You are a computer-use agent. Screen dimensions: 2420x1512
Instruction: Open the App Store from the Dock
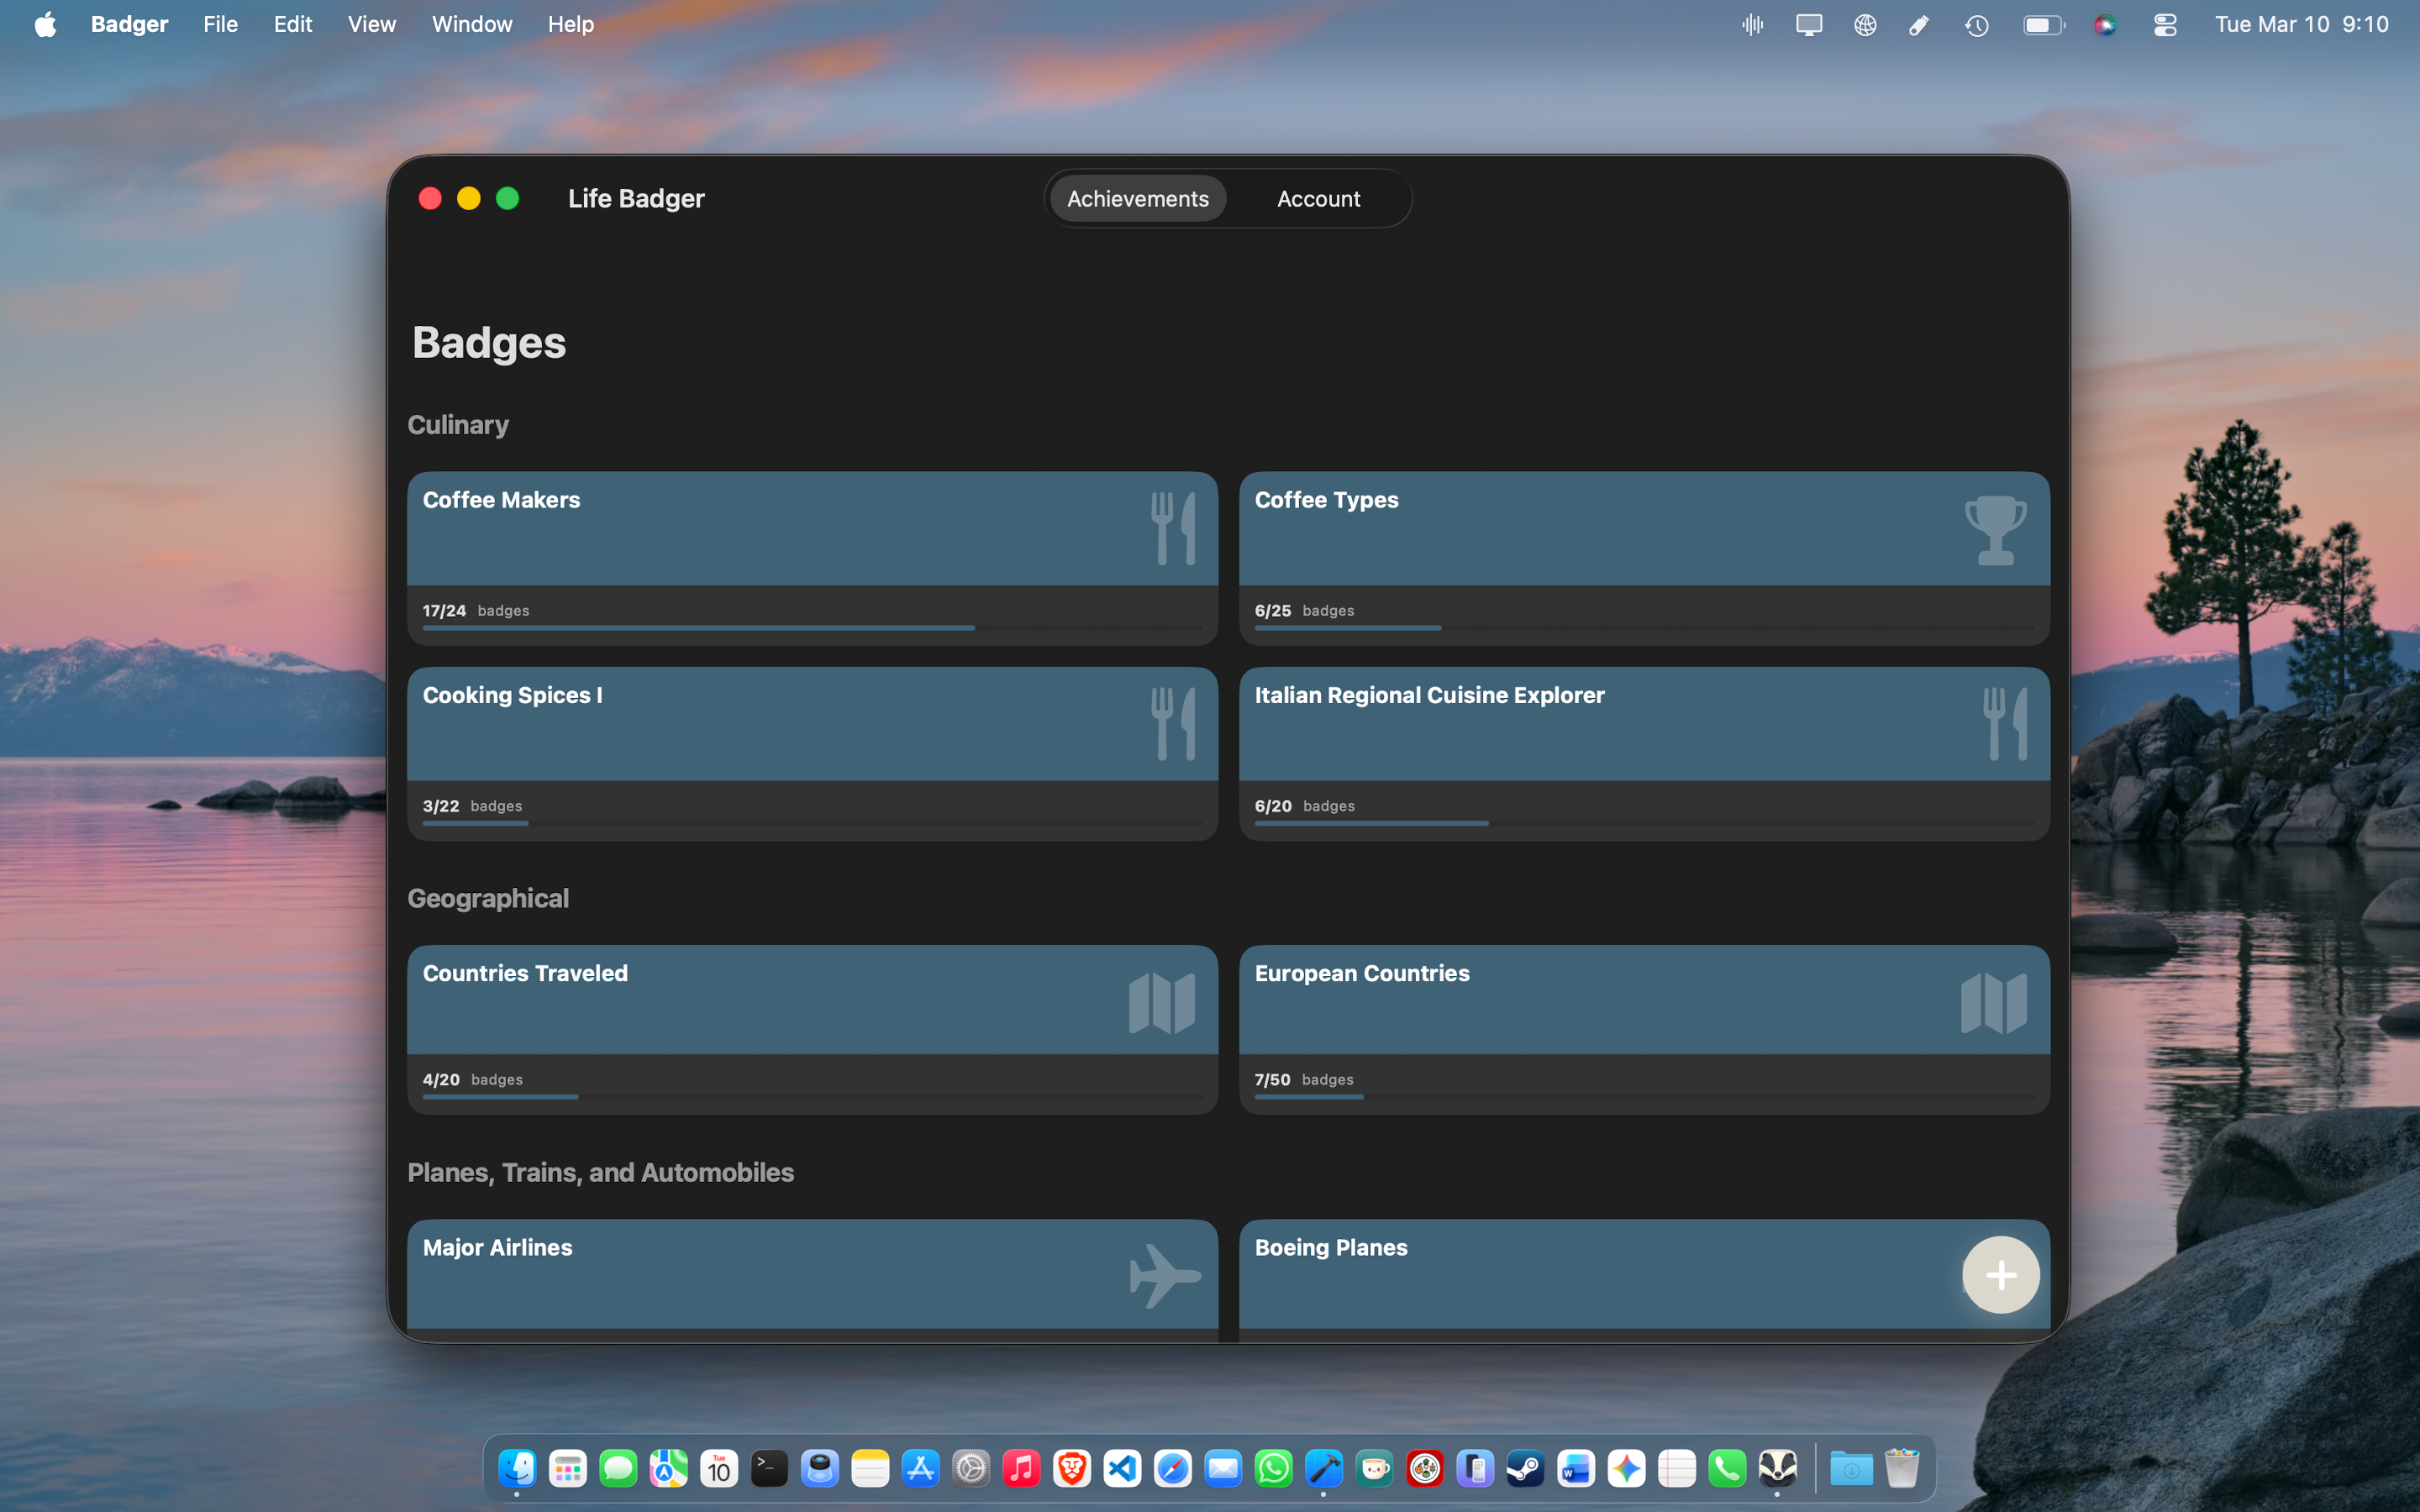click(x=920, y=1467)
